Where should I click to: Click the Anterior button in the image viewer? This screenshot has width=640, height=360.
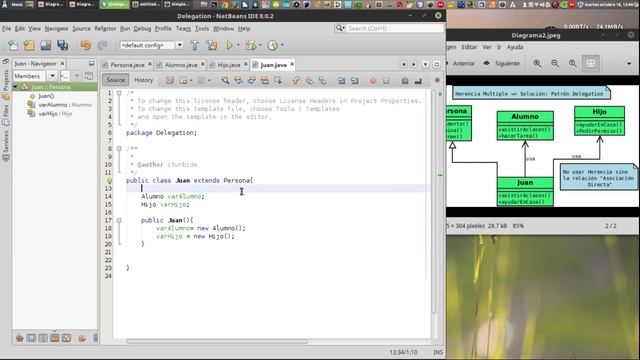462,64
